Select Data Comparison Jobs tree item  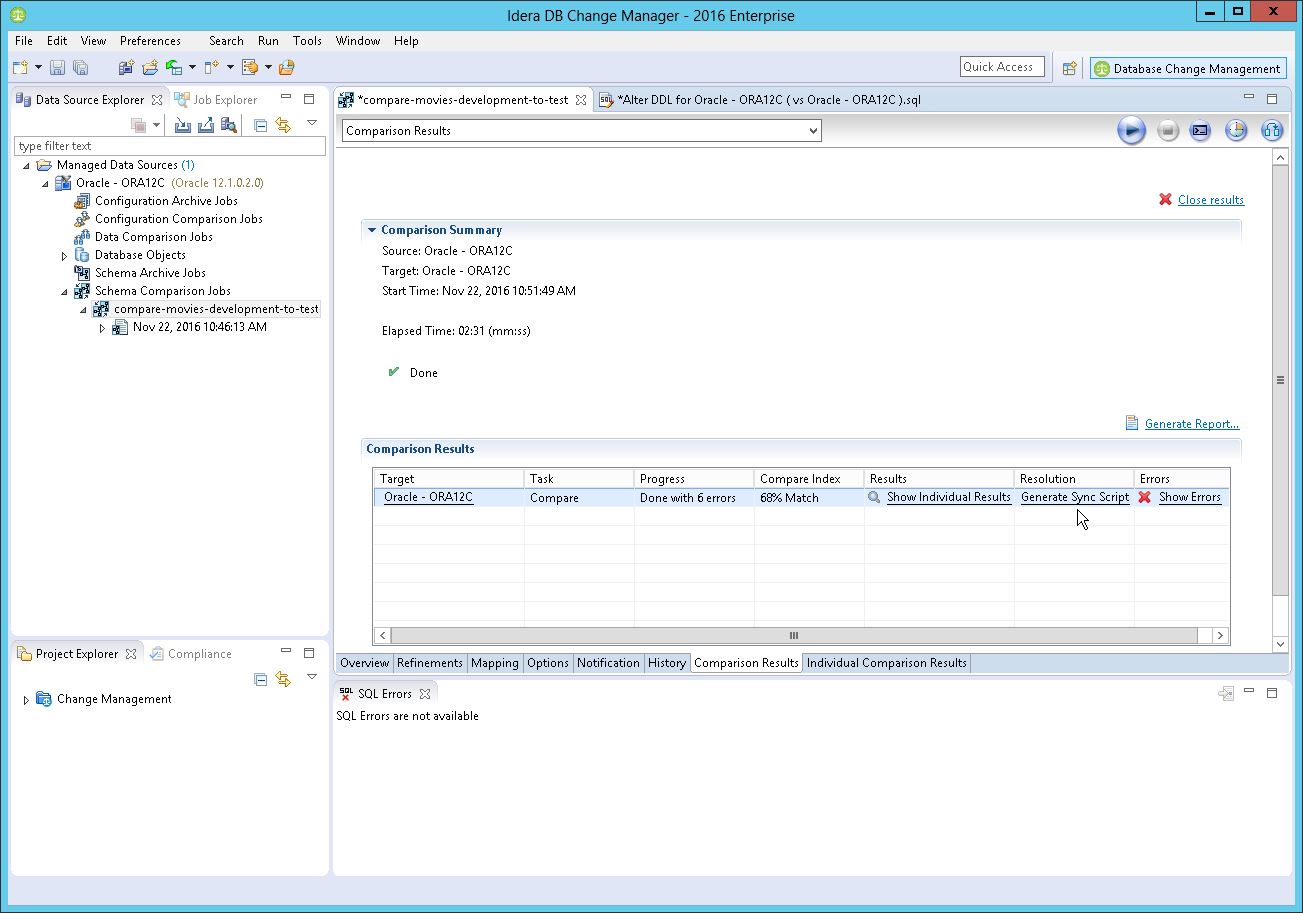point(153,237)
